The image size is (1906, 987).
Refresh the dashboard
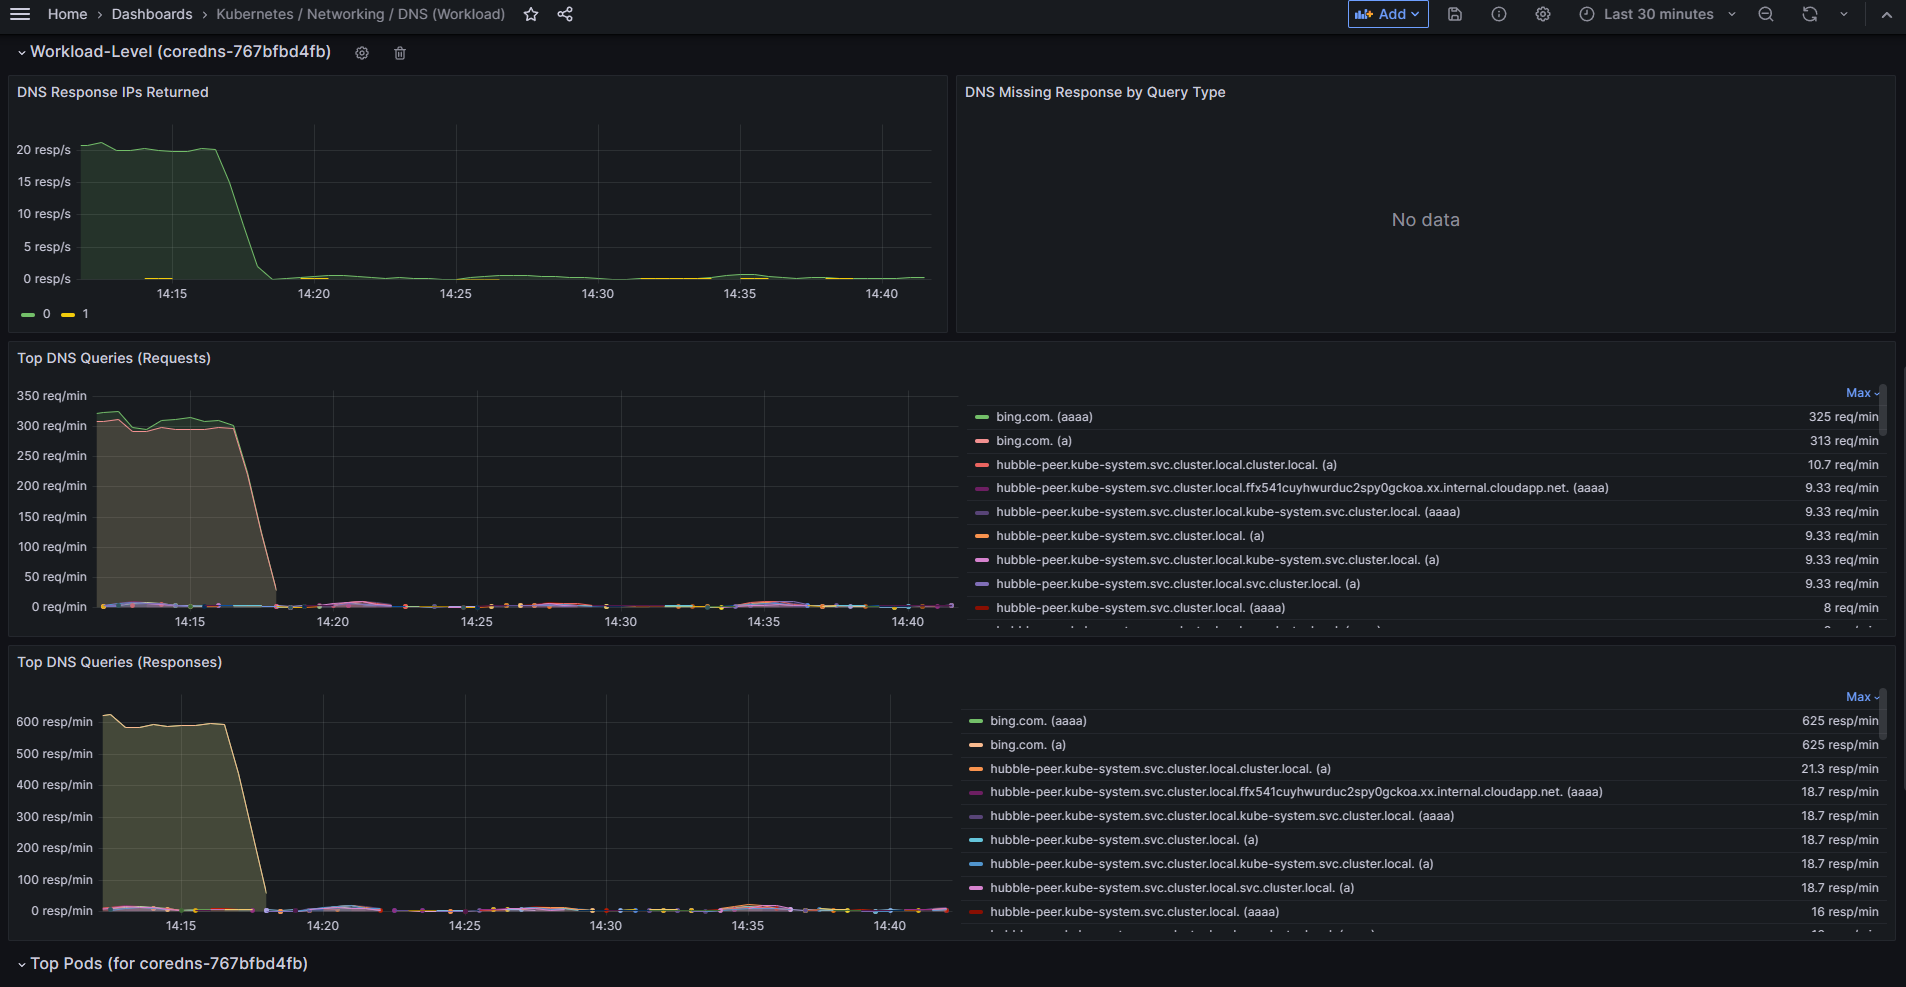click(1810, 14)
